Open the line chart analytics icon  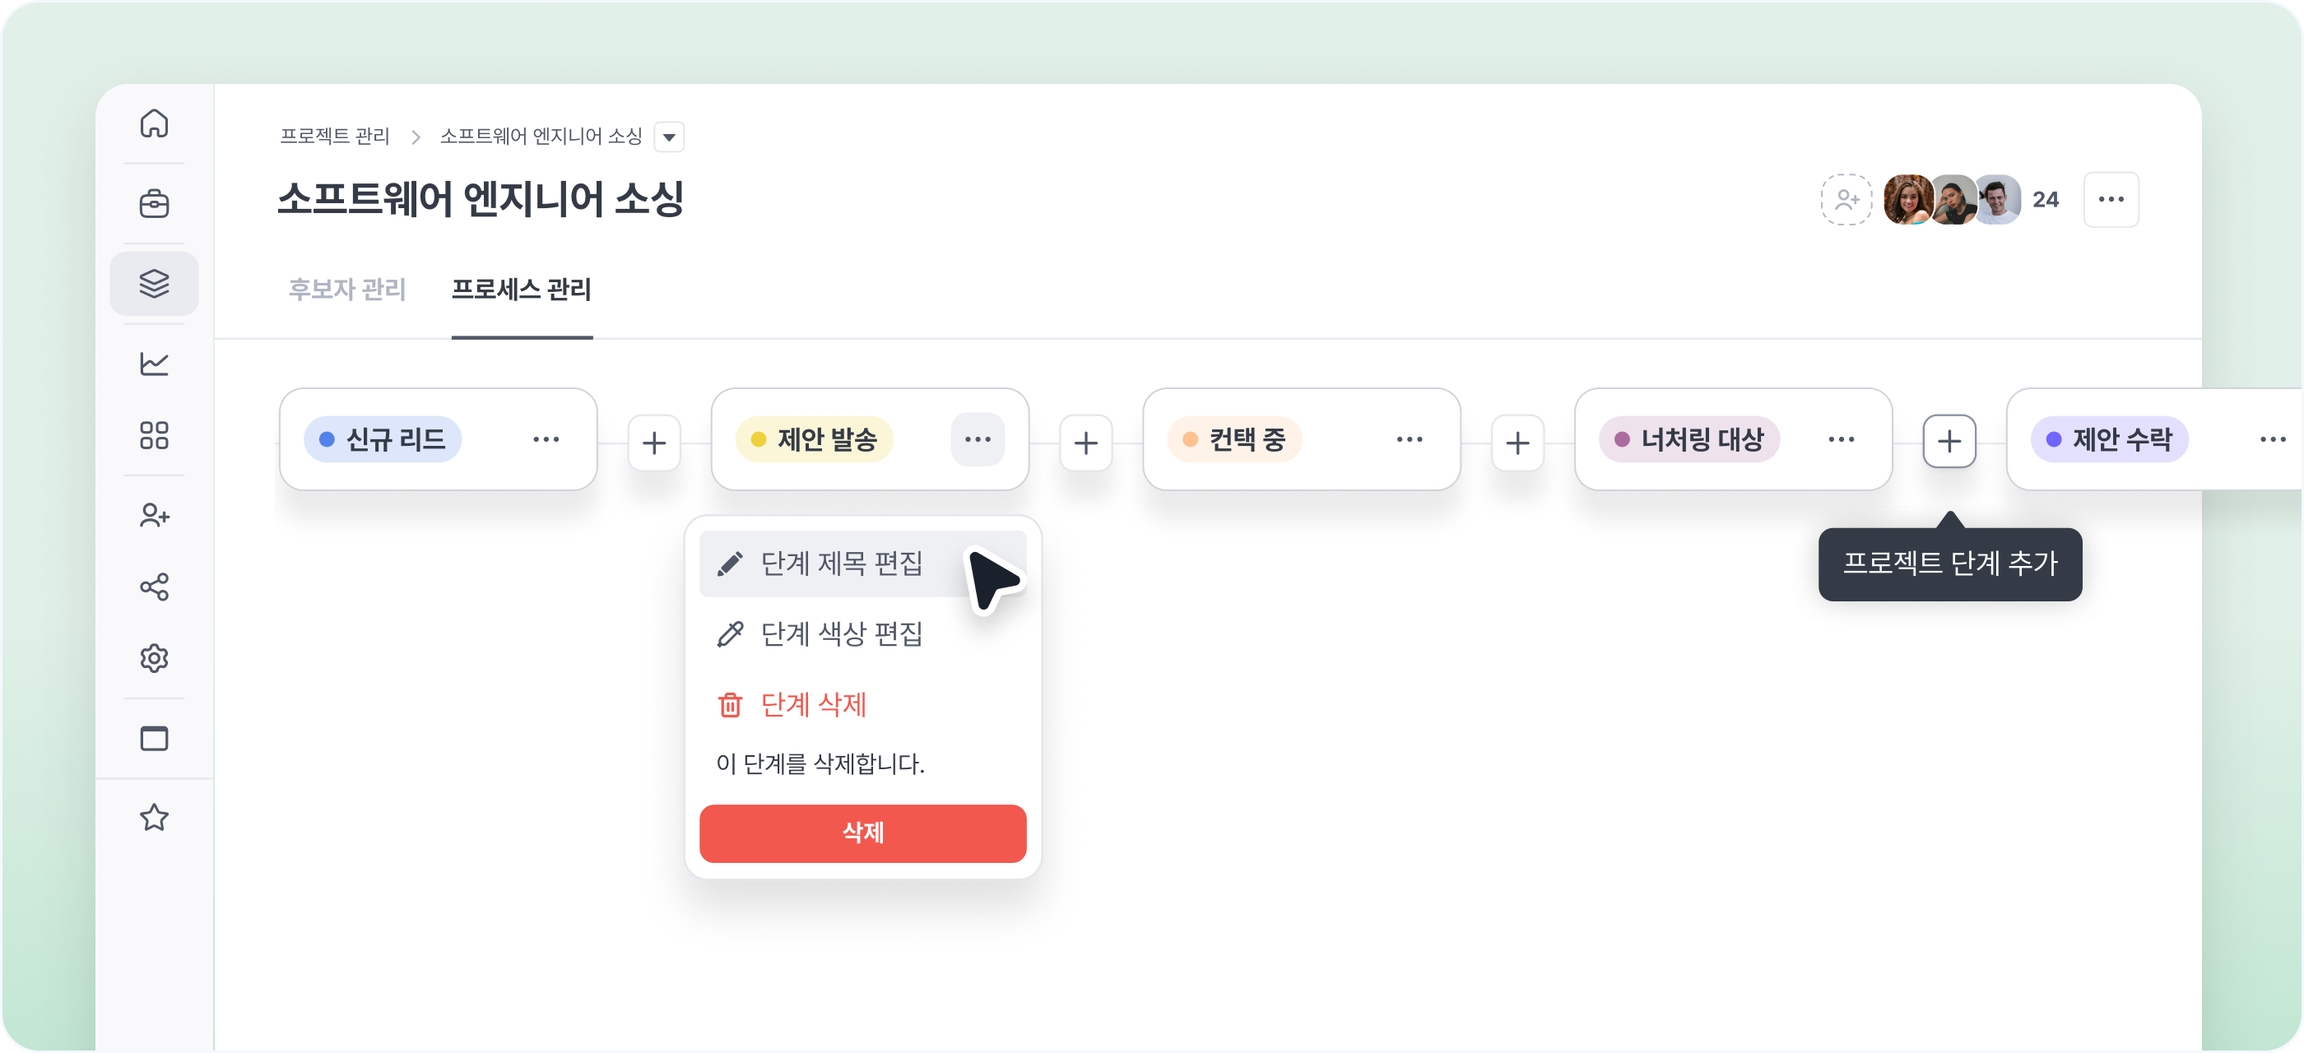154,364
